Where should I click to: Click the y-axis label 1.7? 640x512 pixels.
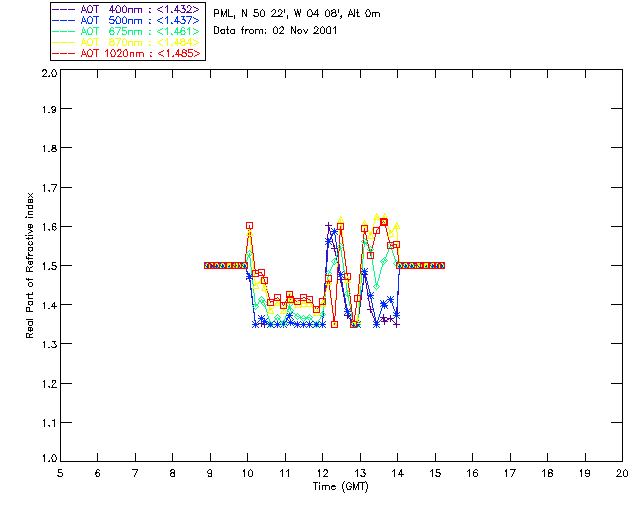49,188
